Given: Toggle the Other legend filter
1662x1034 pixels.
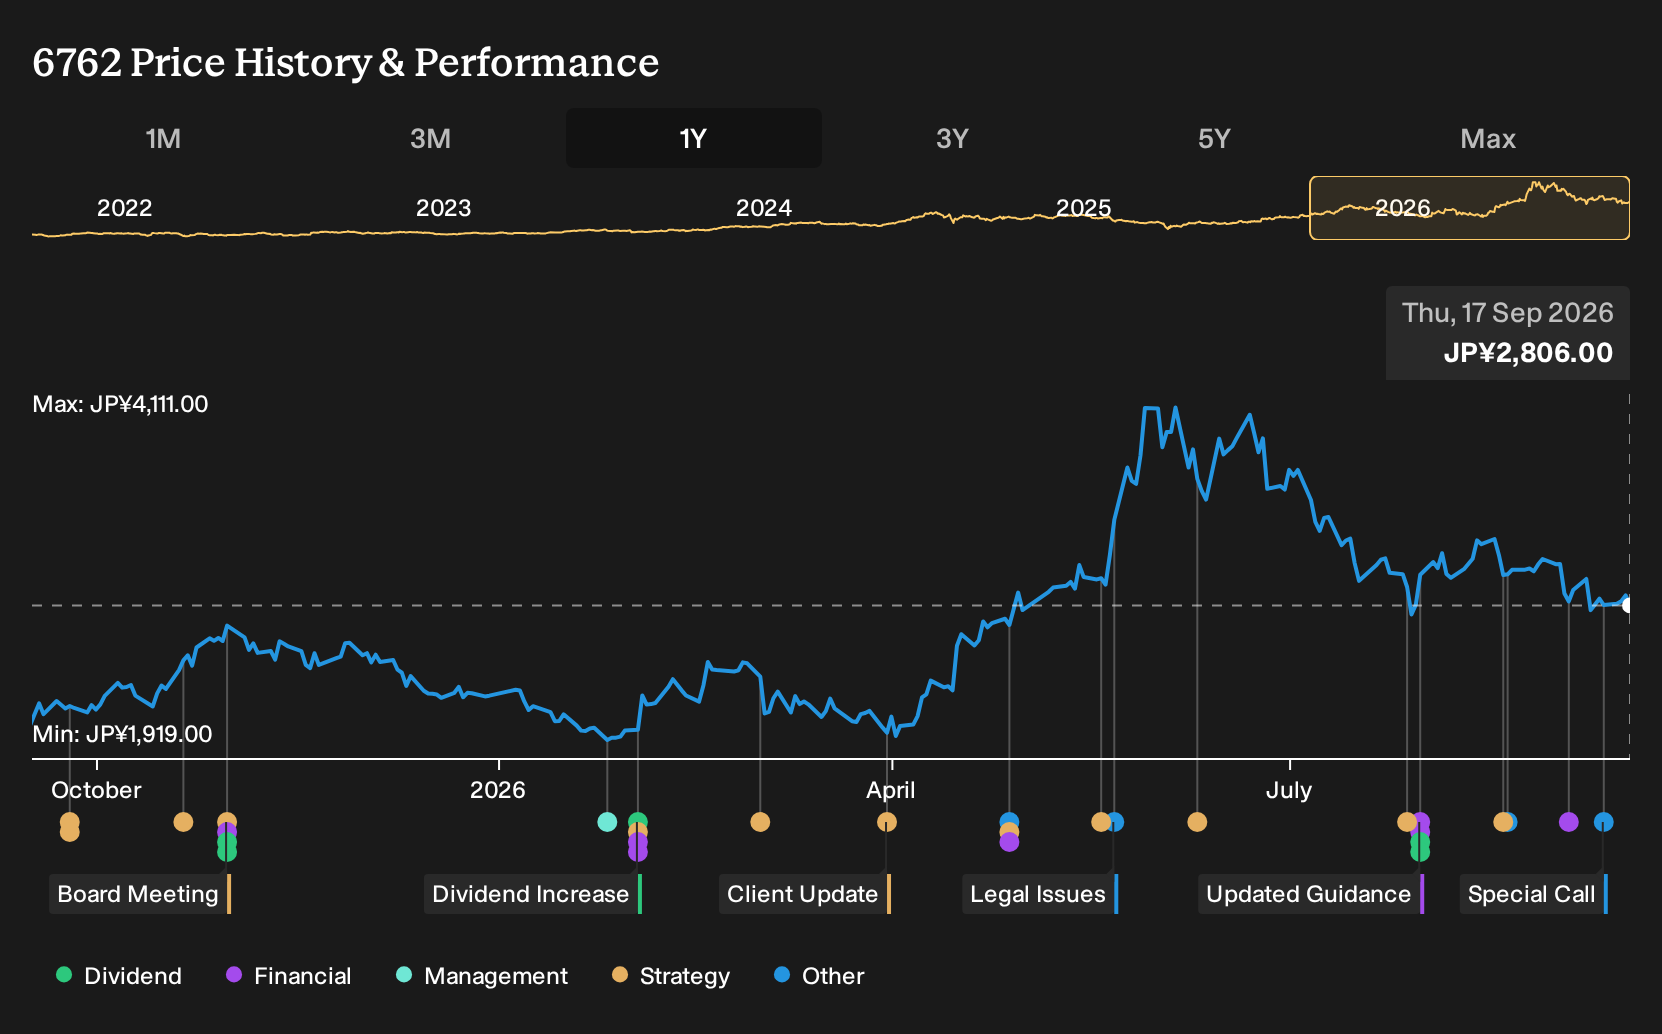Looking at the screenshot, I should [819, 976].
